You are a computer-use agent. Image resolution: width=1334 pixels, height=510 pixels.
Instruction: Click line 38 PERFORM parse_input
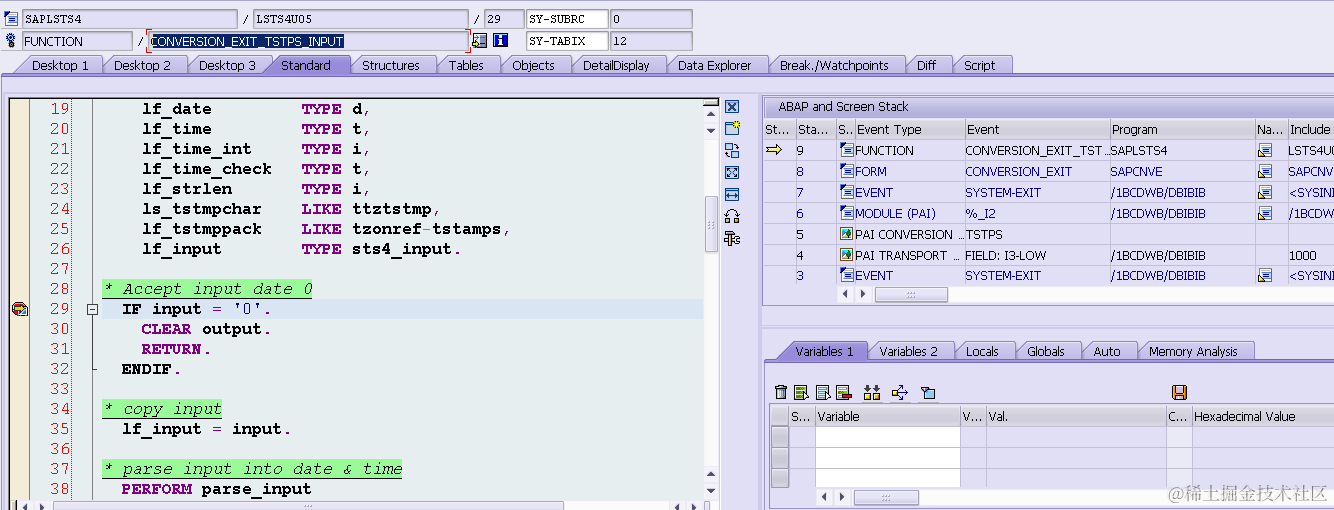[x=216, y=489]
